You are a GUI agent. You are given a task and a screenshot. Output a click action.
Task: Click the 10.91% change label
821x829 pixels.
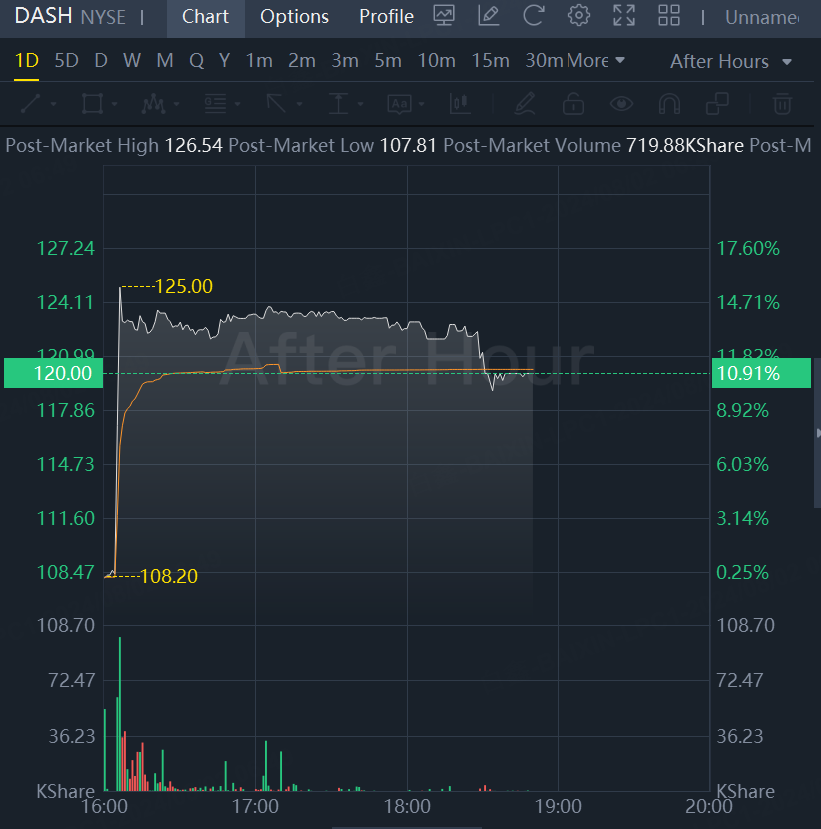coord(761,373)
